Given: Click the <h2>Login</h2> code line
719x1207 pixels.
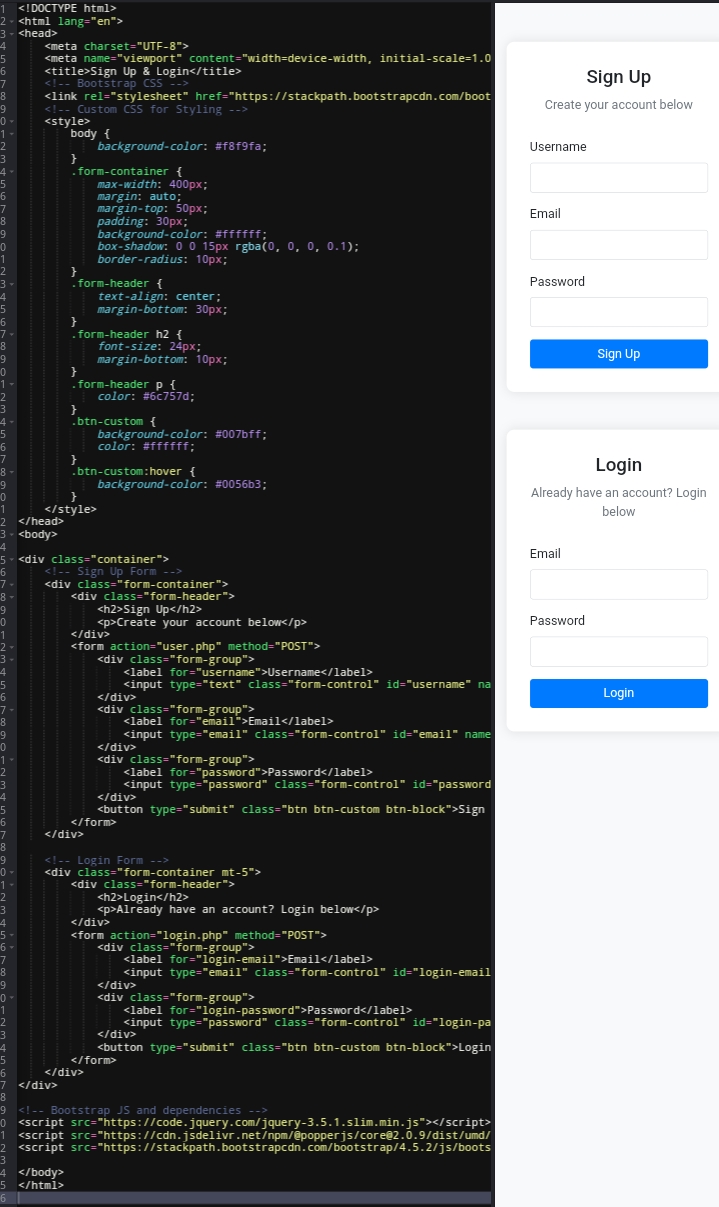Looking at the screenshot, I should (143, 897).
